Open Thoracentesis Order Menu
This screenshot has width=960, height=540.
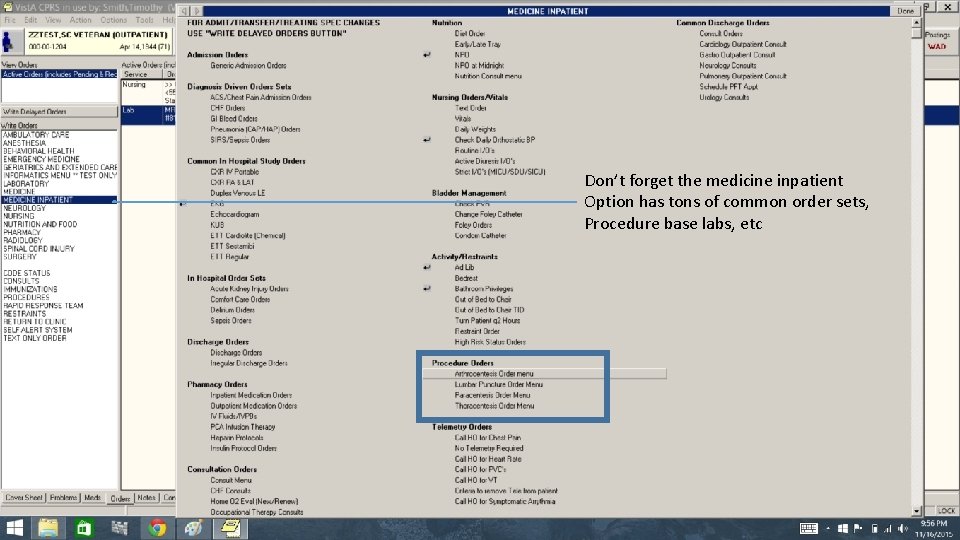494,406
